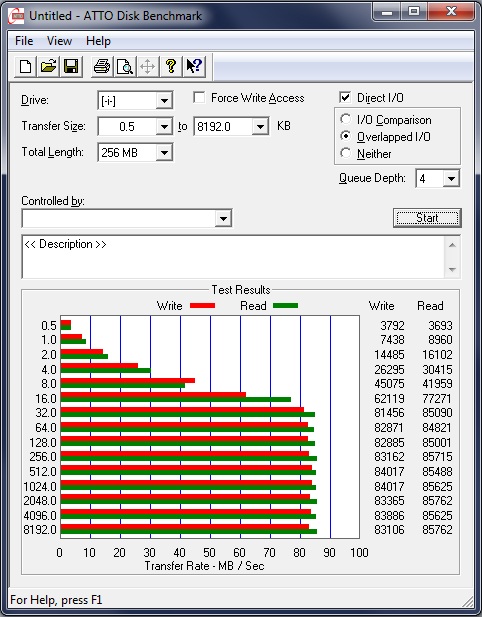Open a saved benchmark file icon
This screenshot has height=617, width=482.
[48, 66]
